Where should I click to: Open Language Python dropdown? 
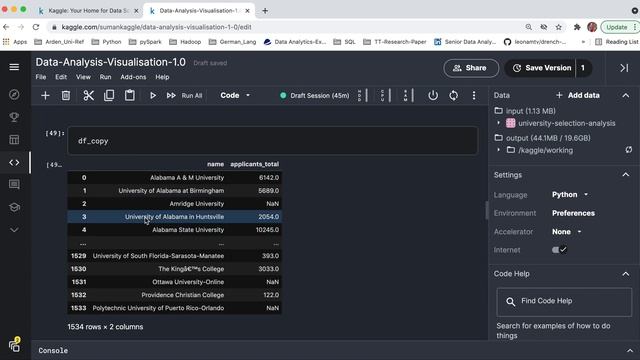[x=570, y=195]
